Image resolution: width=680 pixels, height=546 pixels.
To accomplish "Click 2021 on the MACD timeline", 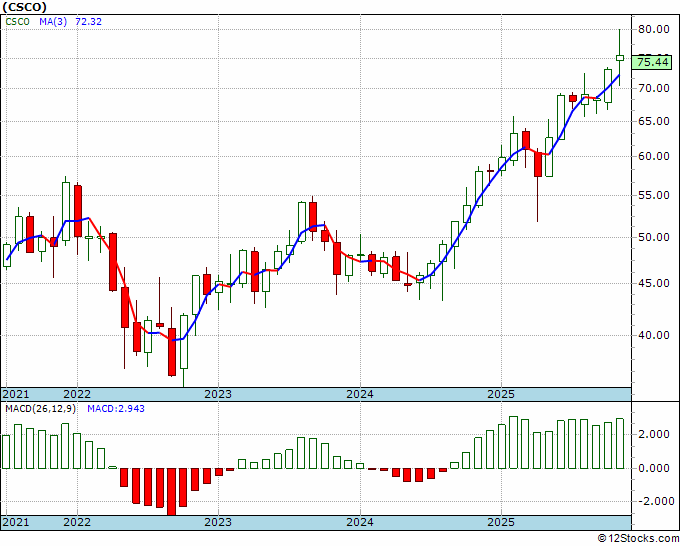I will pyautogui.click(x=16, y=522).
